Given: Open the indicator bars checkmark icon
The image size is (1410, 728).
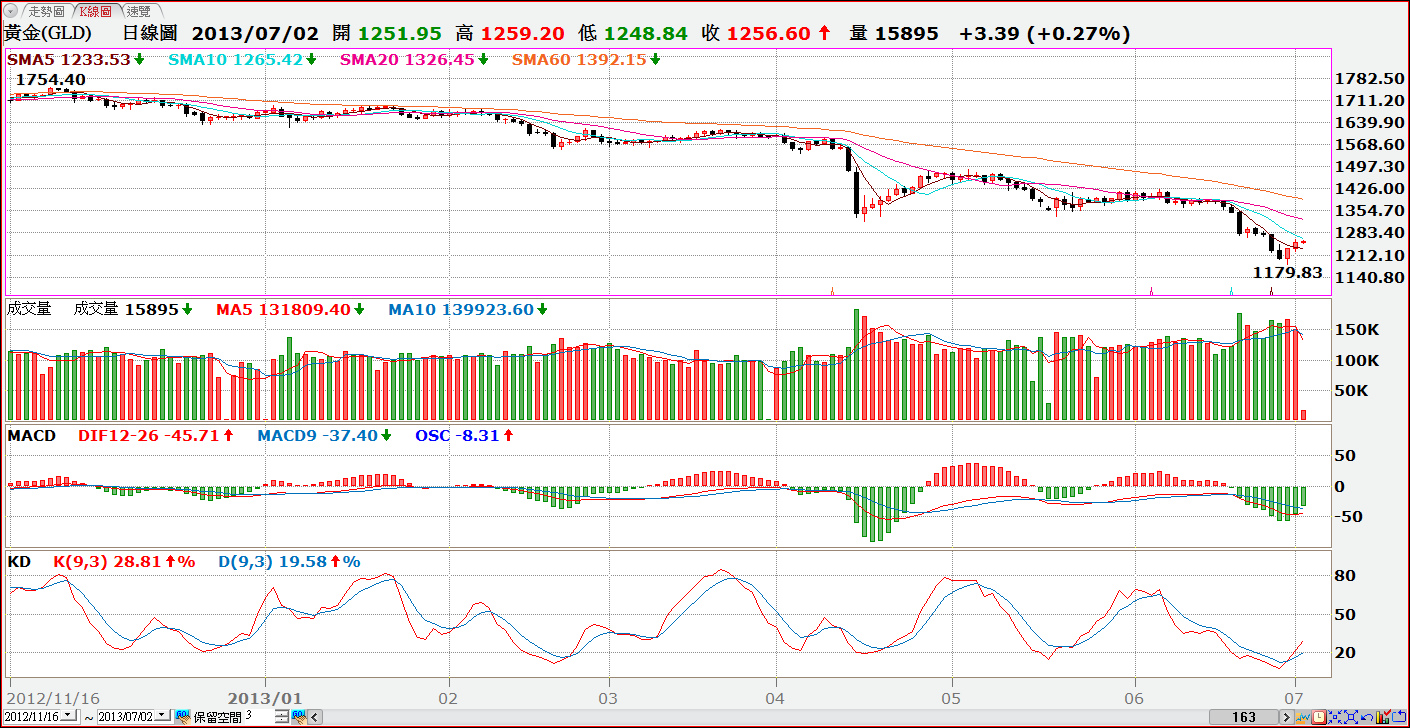Looking at the screenshot, I should pos(1383,717).
